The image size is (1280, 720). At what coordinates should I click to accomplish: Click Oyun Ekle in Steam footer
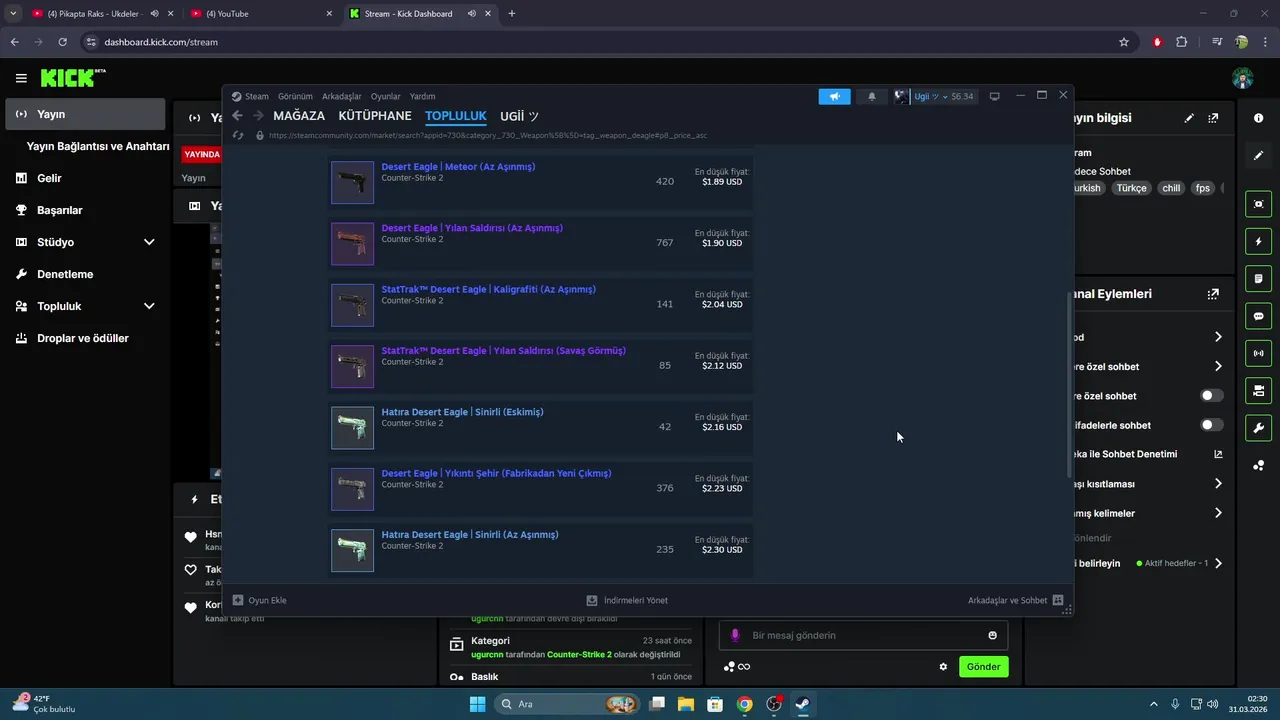[x=259, y=600]
